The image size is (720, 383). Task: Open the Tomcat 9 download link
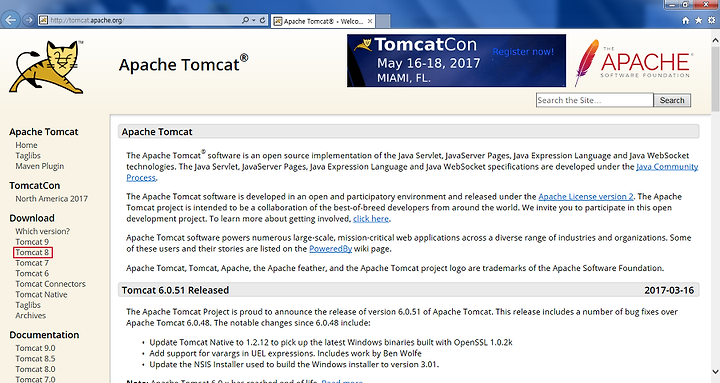[x=32, y=242]
